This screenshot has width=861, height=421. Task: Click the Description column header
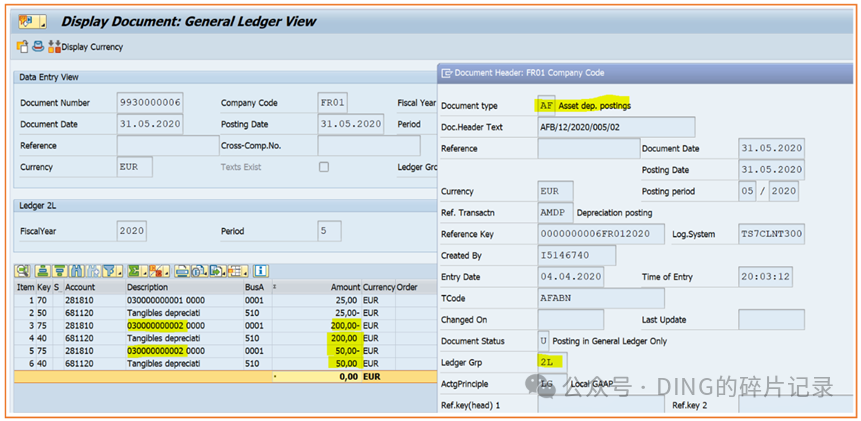point(184,287)
